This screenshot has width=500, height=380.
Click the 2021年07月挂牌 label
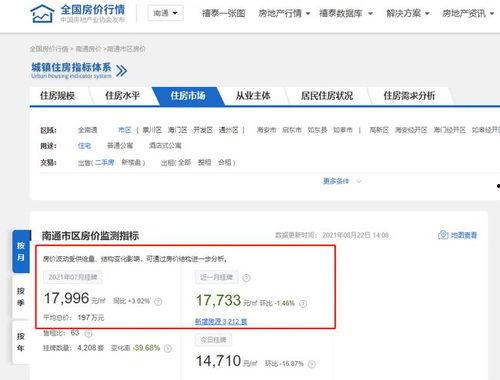73,277
